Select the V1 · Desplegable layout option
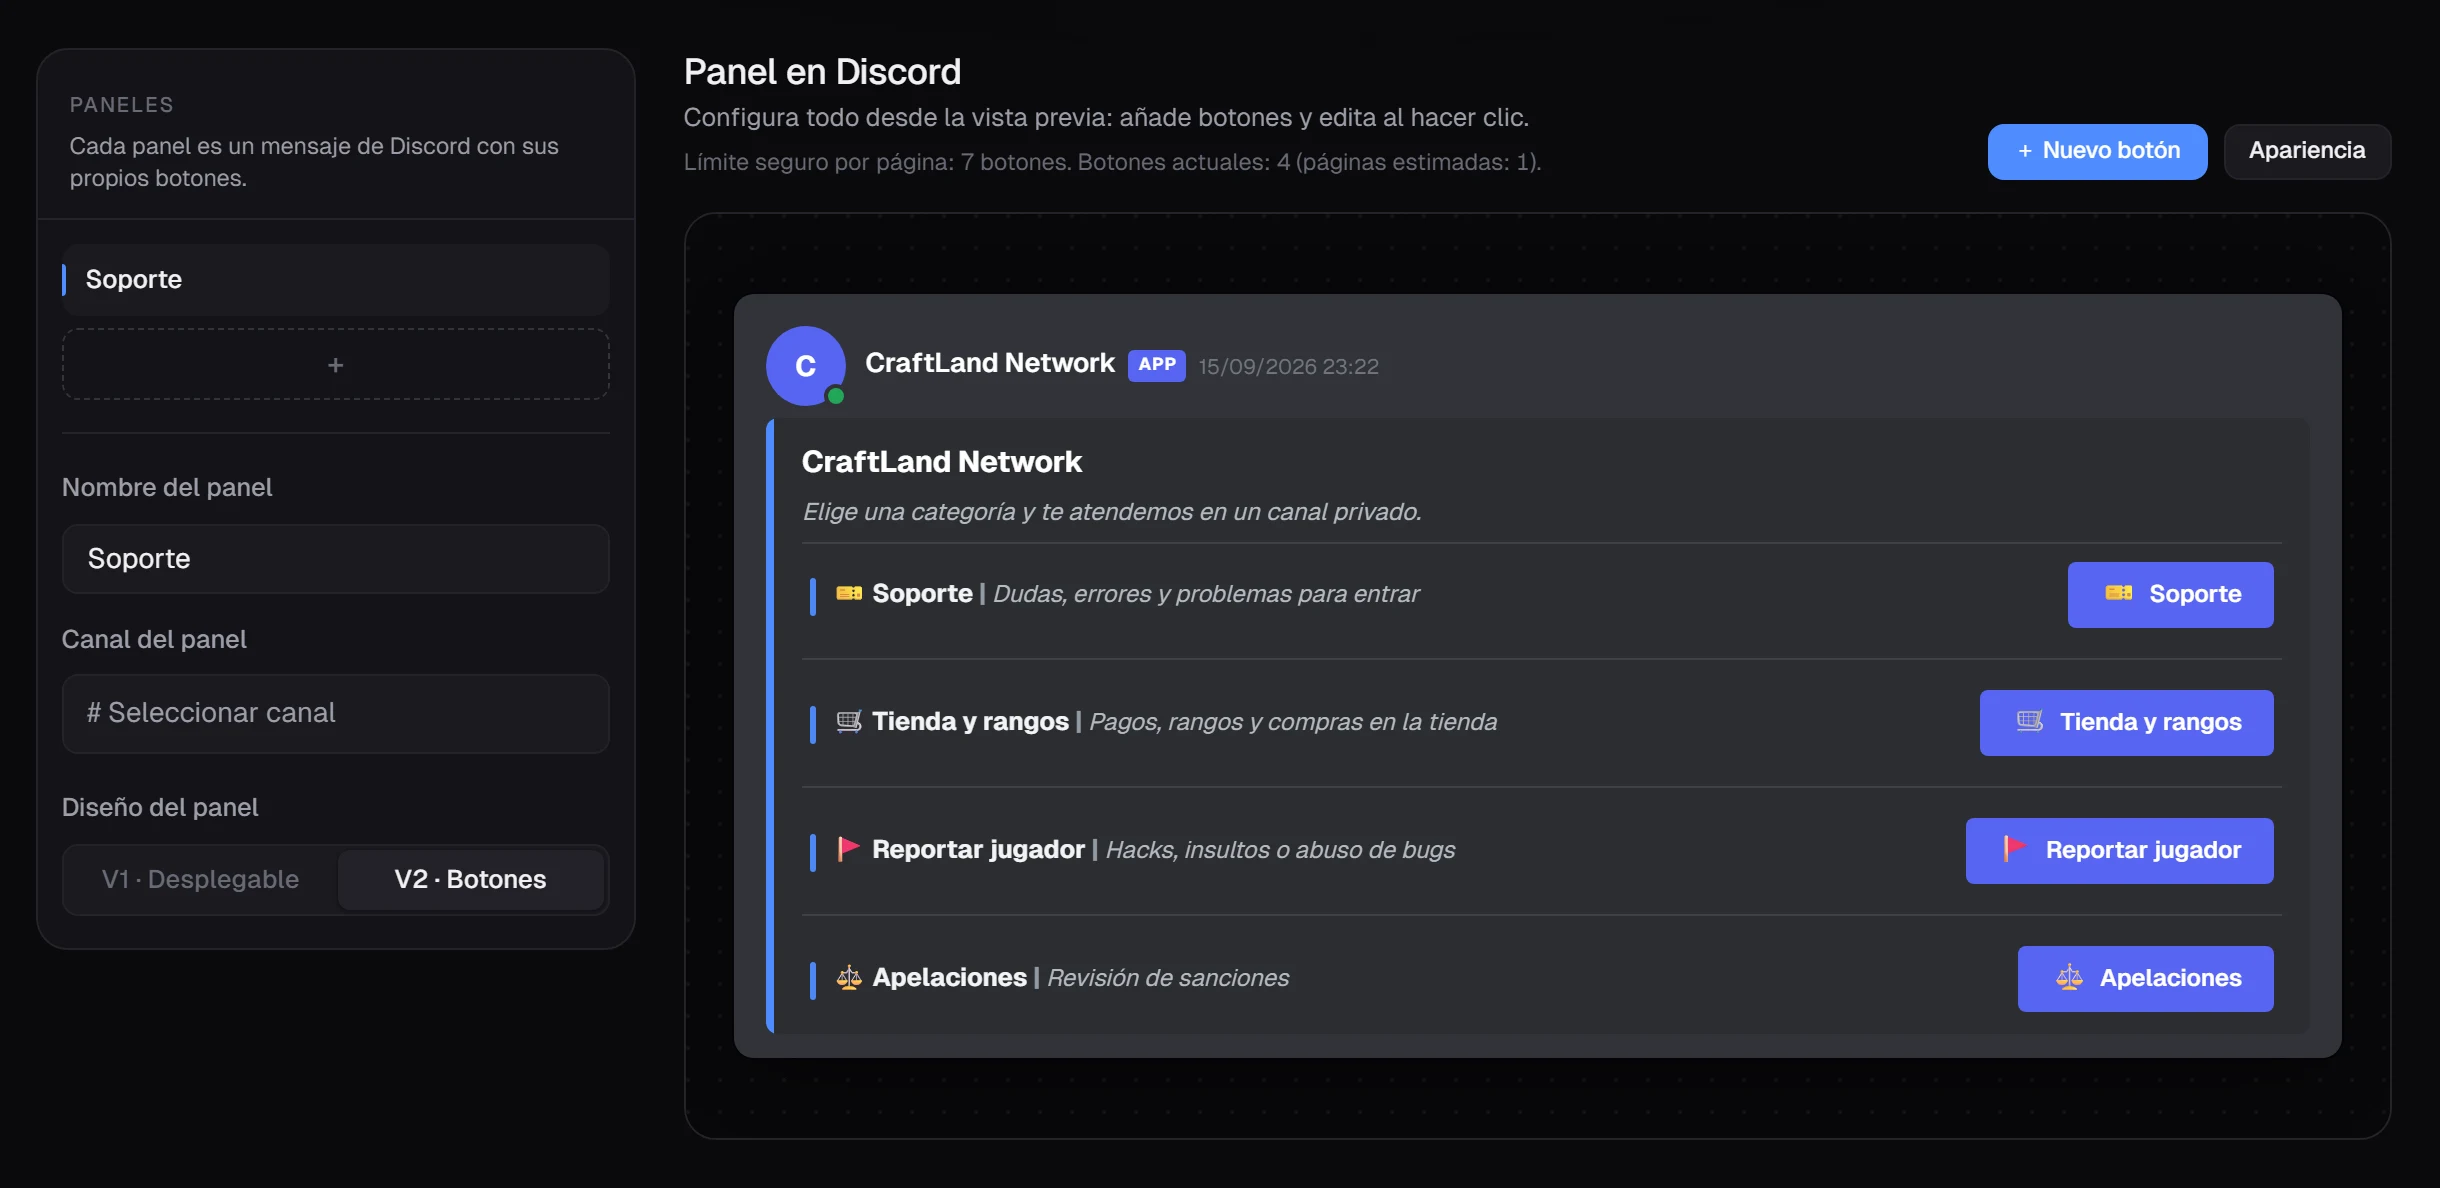This screenshot has width=2440, height=1188. click(x=201, y=880)
